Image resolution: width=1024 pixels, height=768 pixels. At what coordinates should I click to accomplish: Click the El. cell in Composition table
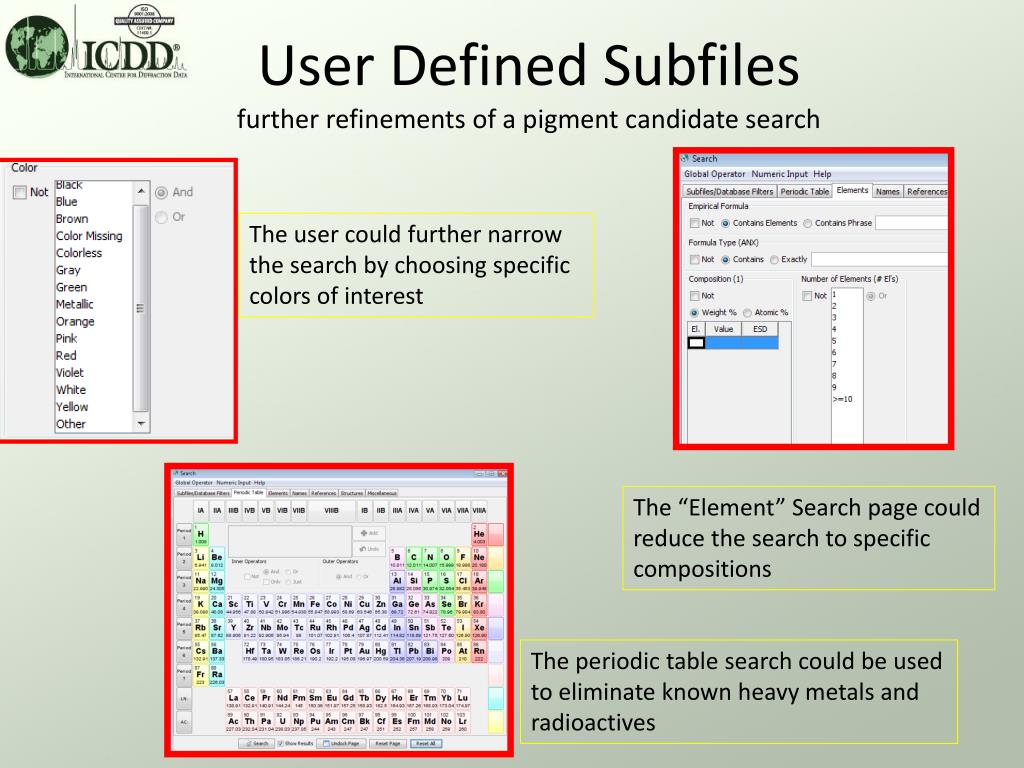click(x=696, y=343)
